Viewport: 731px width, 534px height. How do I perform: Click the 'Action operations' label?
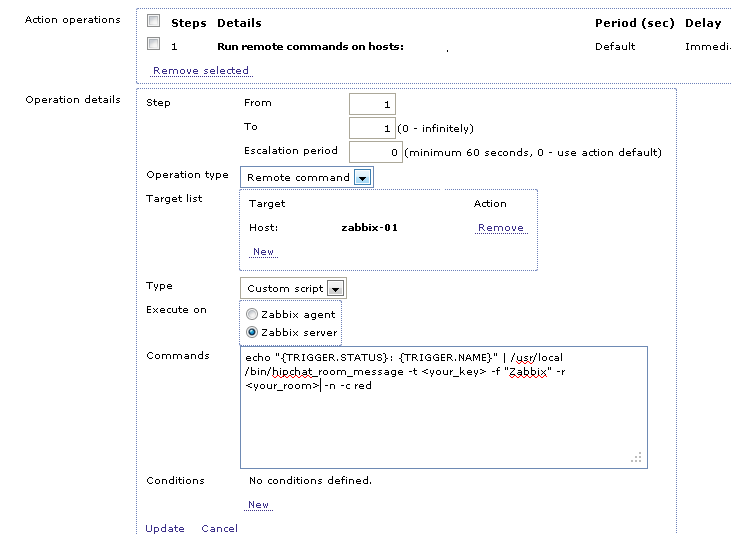coord(73,20)
